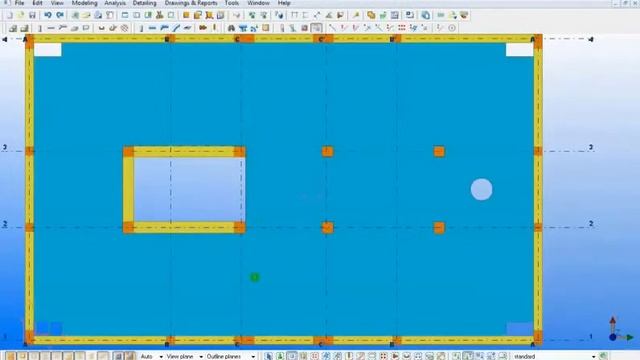
Task: Toggle the red Select points switch
Action: [x=314, y=356]
